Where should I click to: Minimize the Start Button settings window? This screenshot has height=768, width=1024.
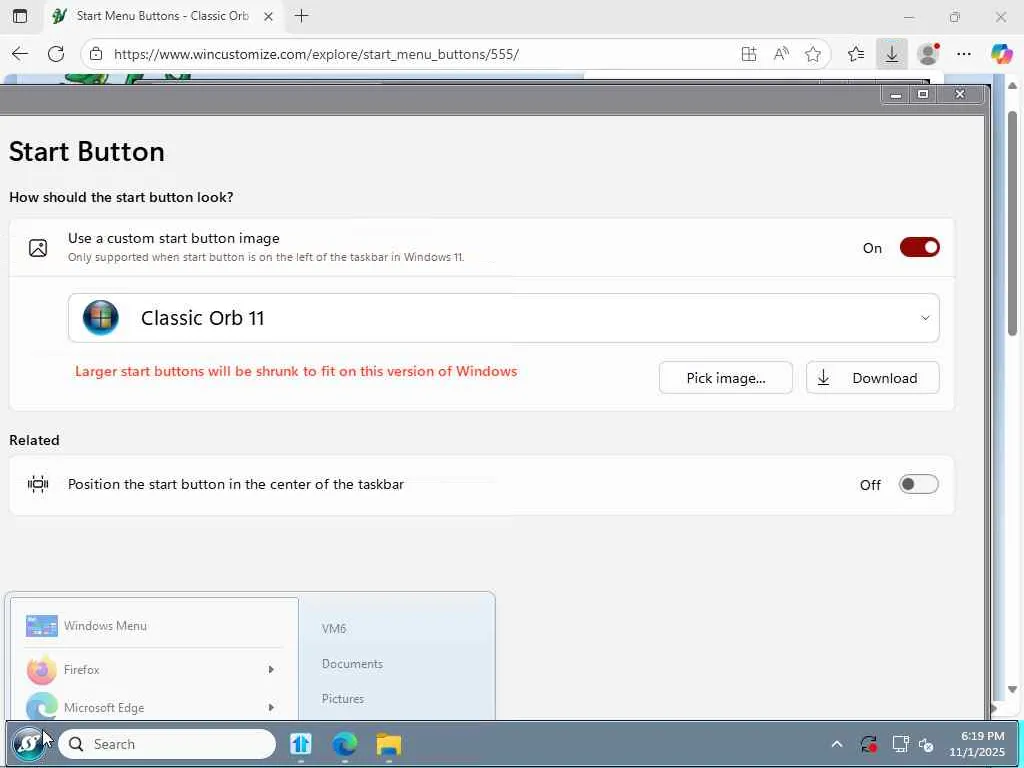pyautogui.click(x=896, y=95)
